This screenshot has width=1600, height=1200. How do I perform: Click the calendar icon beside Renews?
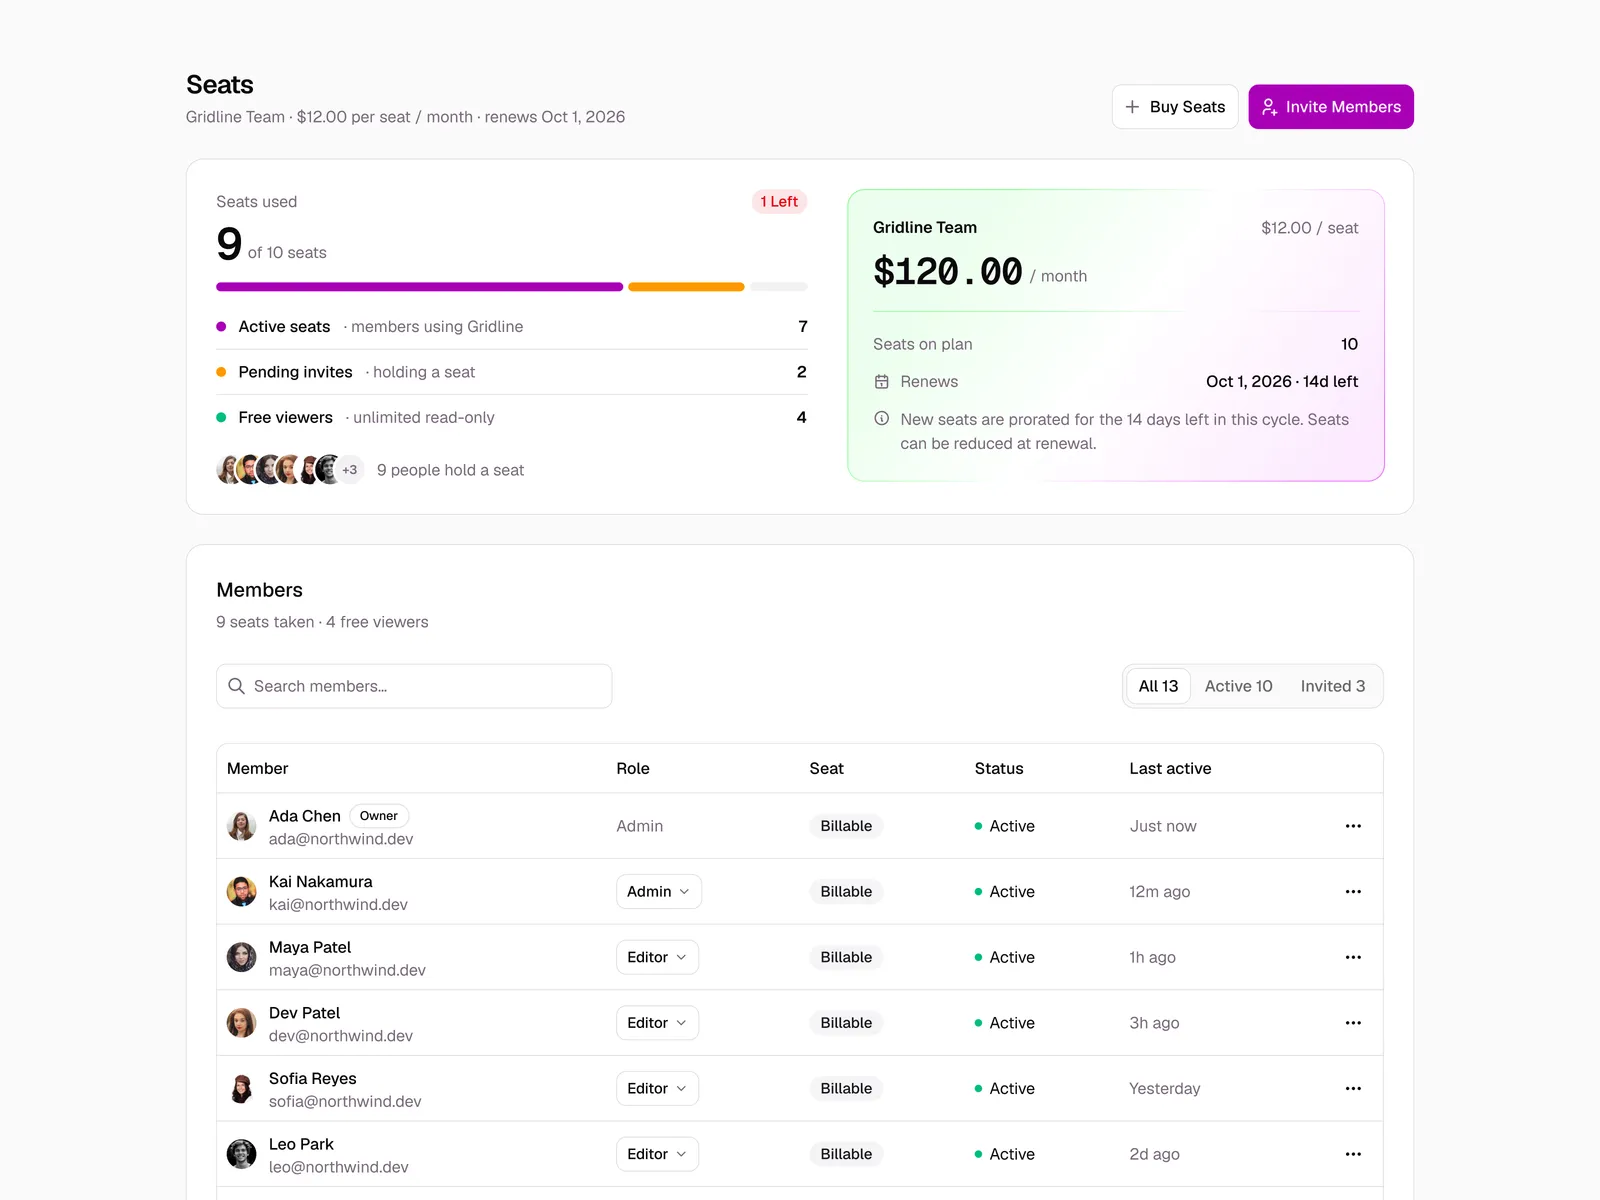tap(882, 382)
